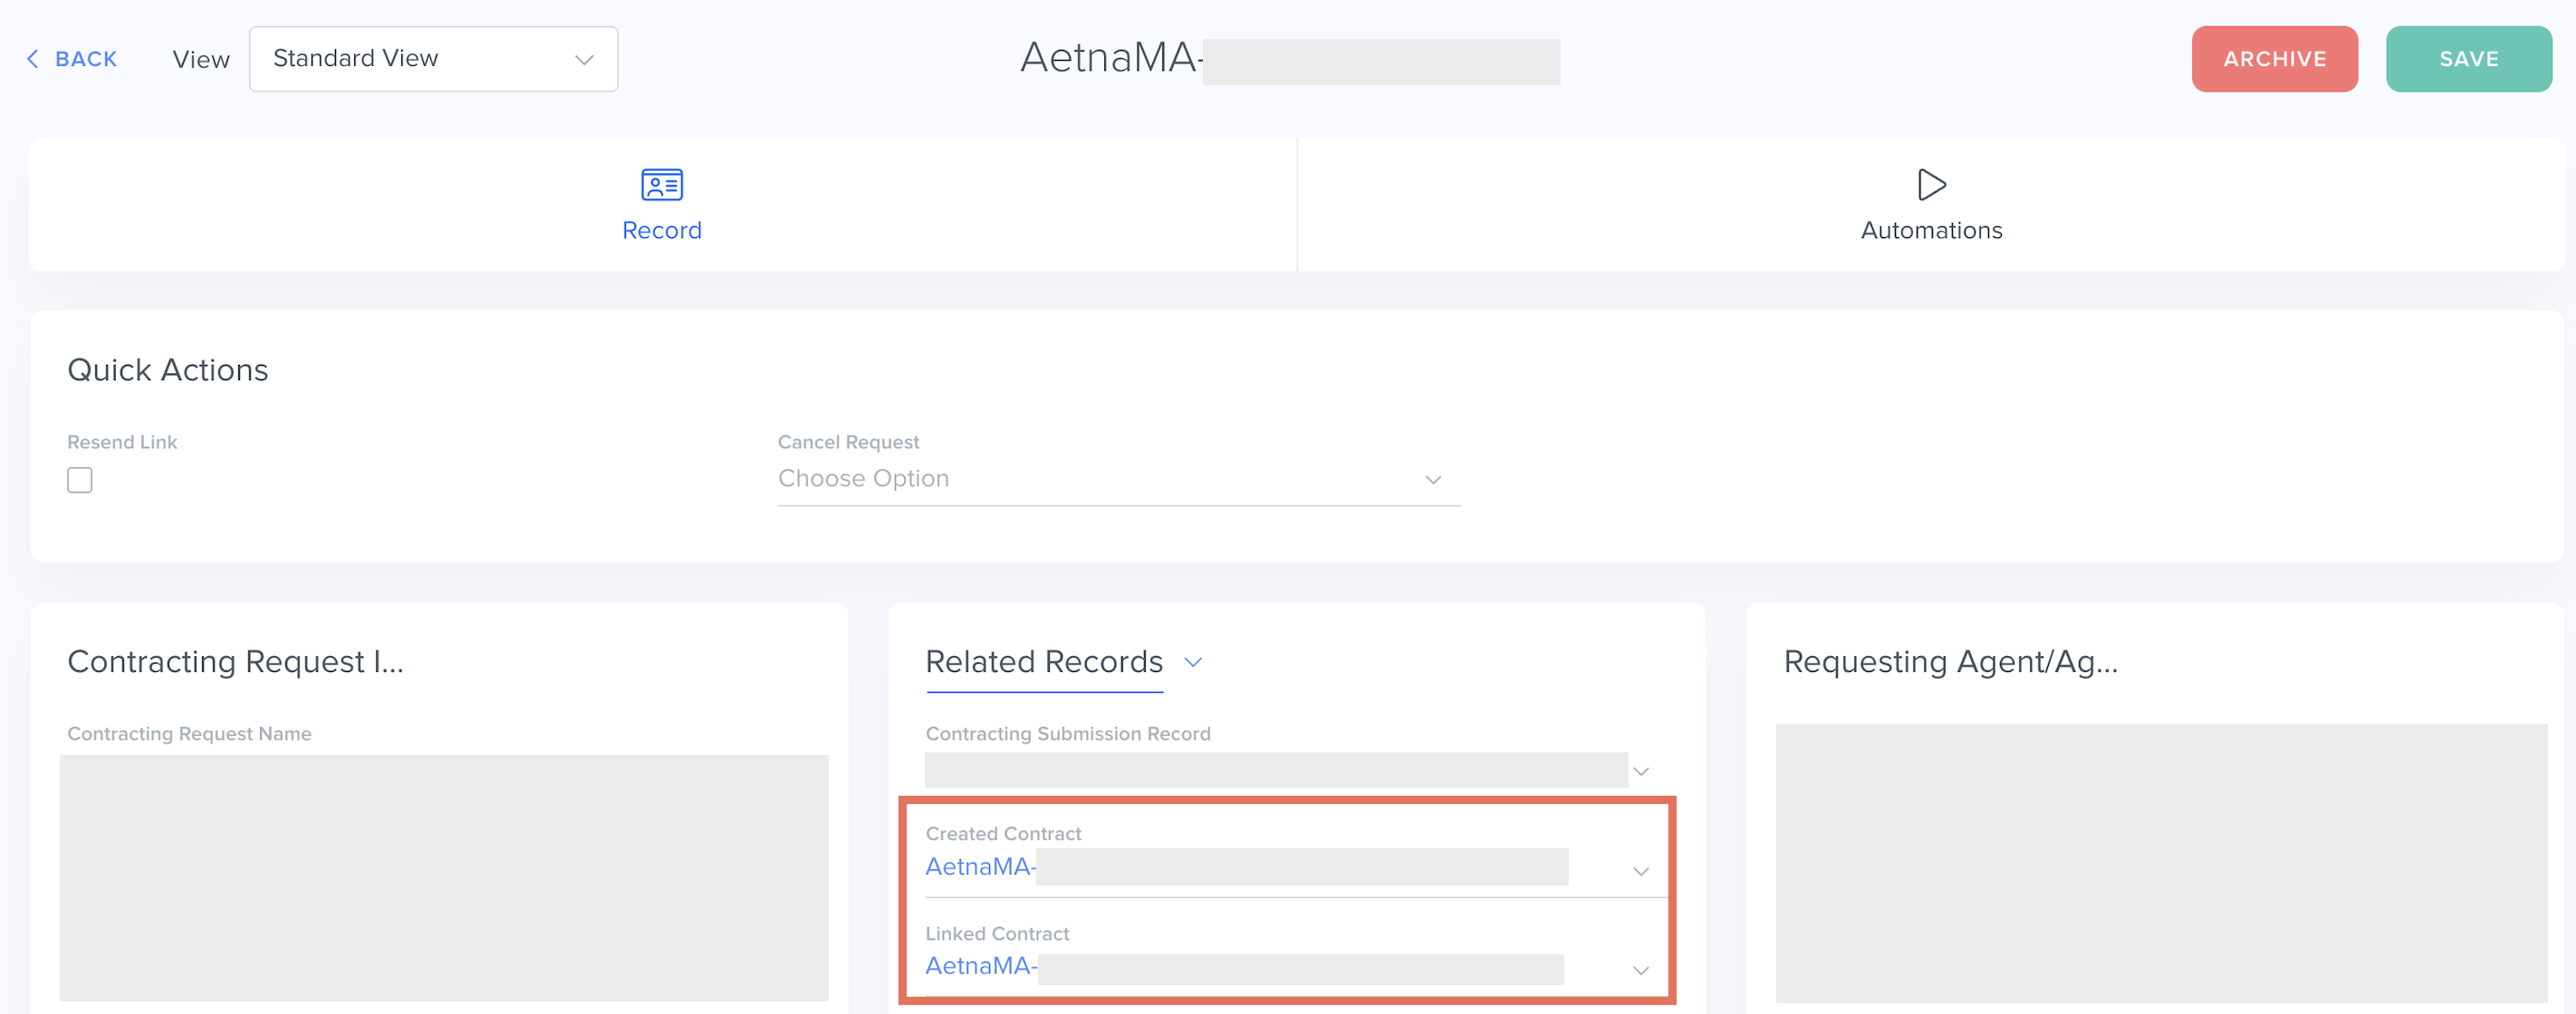Image resolution: width=2576 pixels, height=1014 pixels.
Task: Click the Related Records heading
Action: coord(1043,662)
